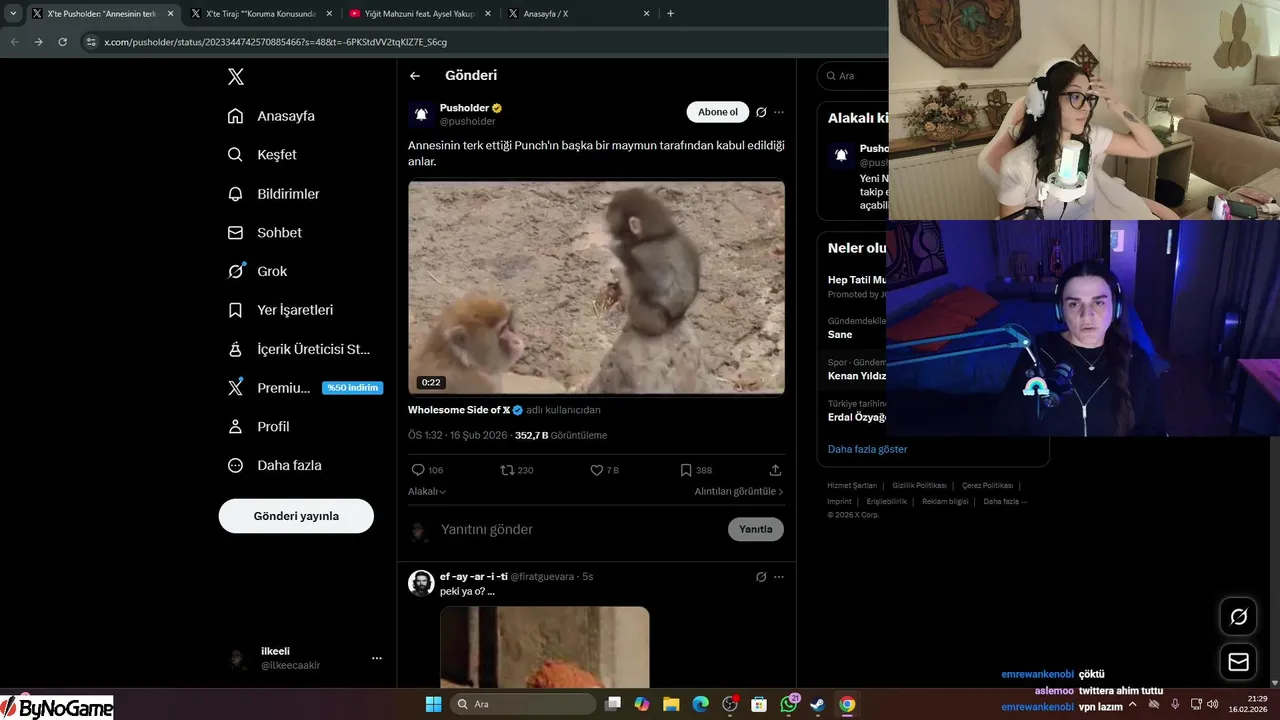1280x720 pixels.
Task: Open the floating Grok button
Action: pos(1238,617)
